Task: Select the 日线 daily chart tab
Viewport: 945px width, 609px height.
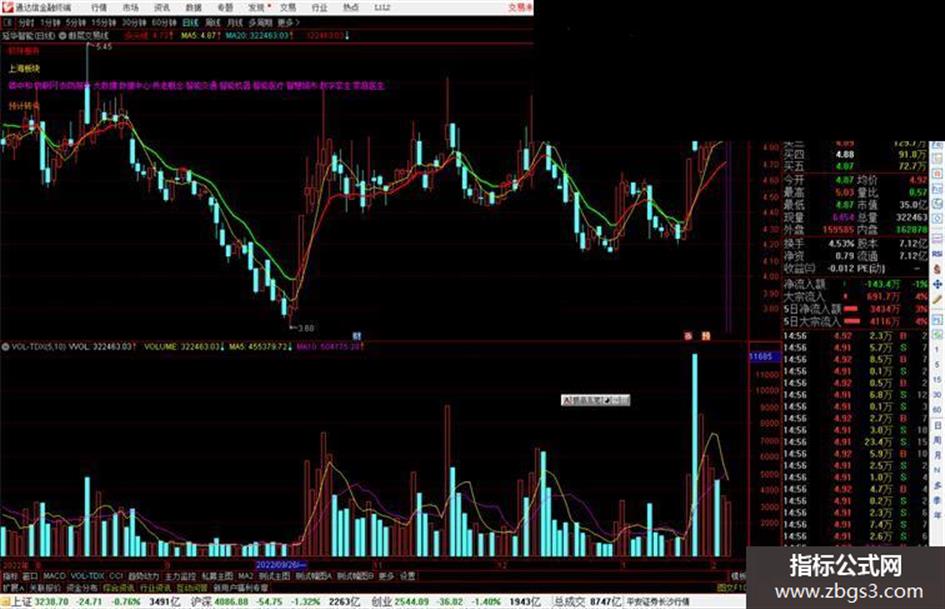Action: click(x=190, y=23)
